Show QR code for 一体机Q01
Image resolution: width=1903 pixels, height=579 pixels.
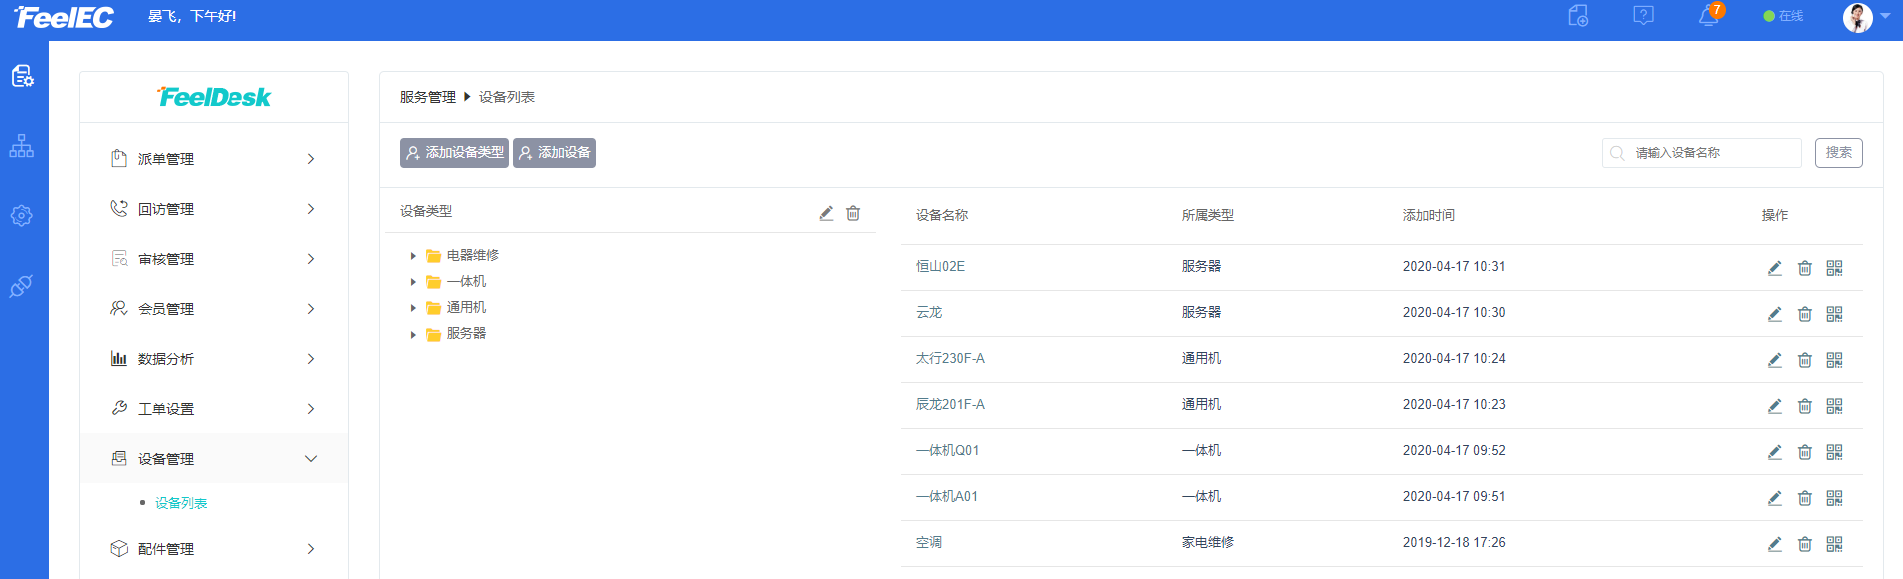1834,452
